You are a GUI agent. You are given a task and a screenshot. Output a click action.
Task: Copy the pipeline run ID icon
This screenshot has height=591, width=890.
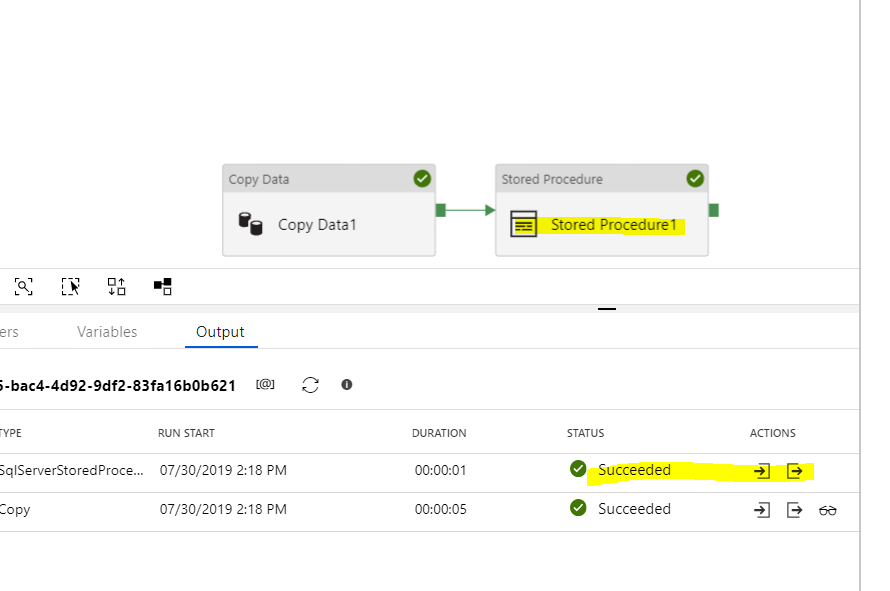coord(265,385)
